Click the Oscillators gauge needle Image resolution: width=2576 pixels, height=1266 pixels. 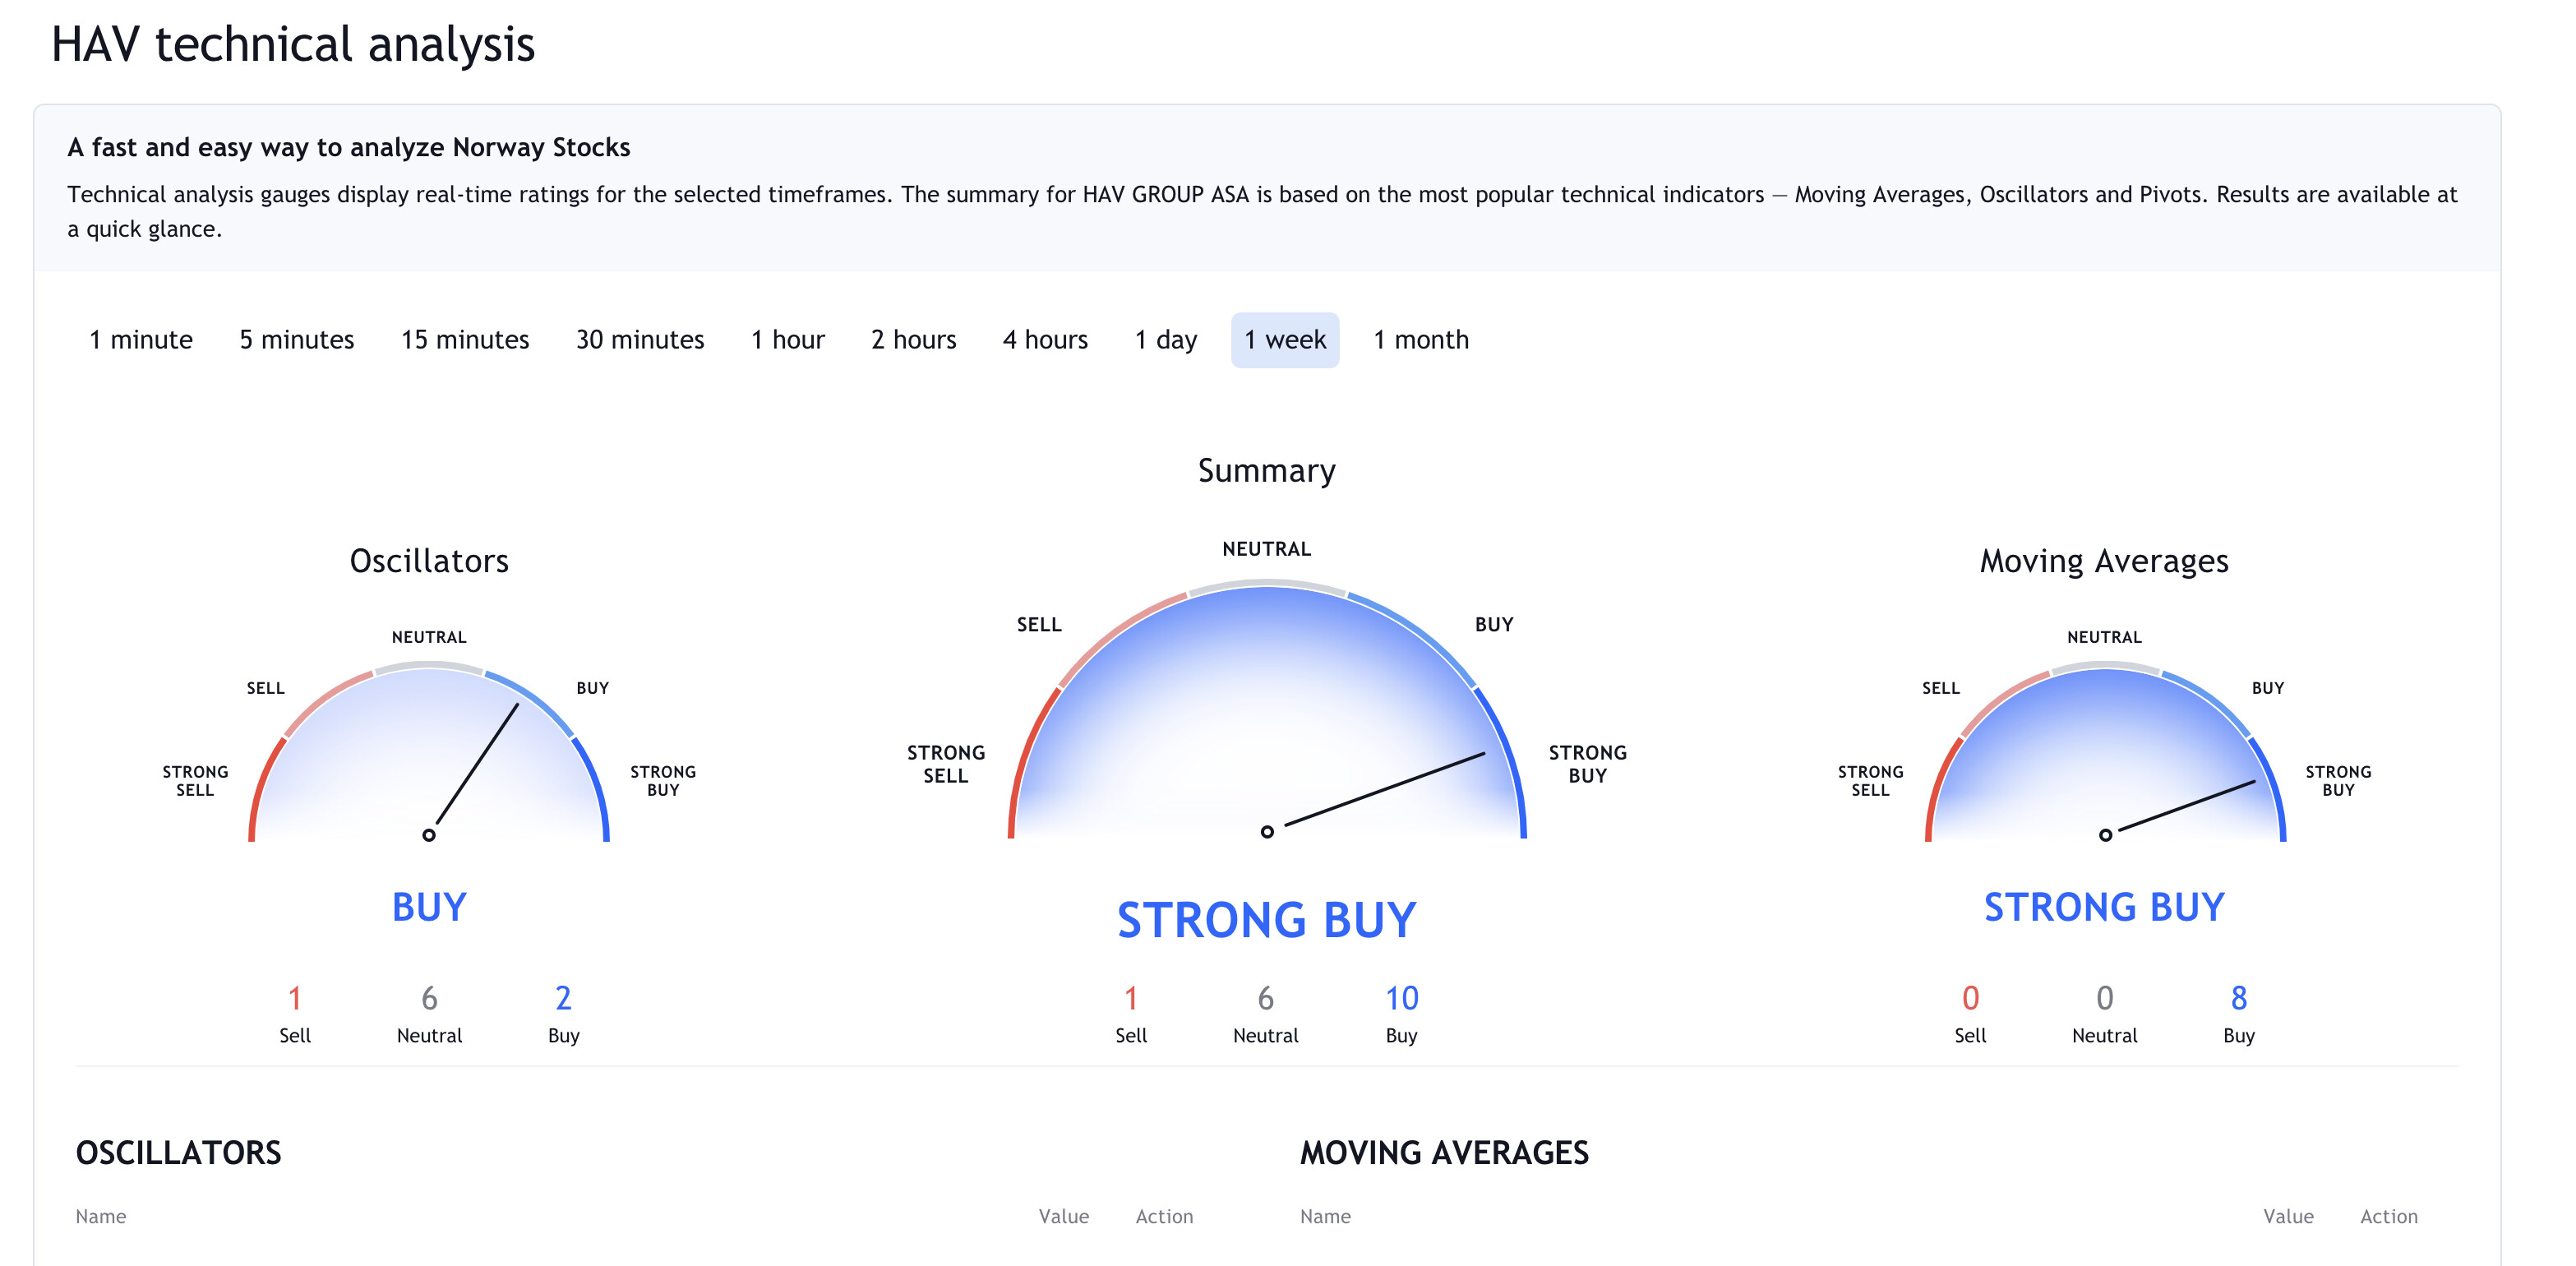(477, 765)
